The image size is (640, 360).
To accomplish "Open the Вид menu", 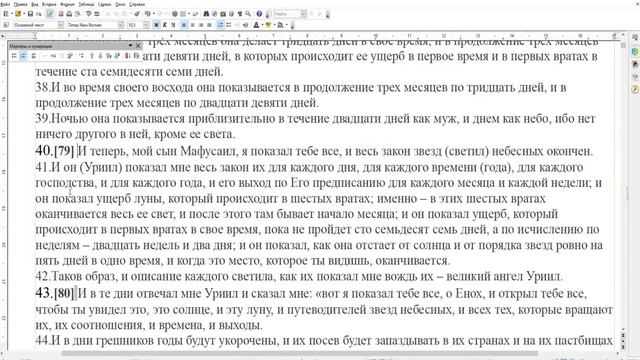I will pyautogui.click(x=35, y=4).
